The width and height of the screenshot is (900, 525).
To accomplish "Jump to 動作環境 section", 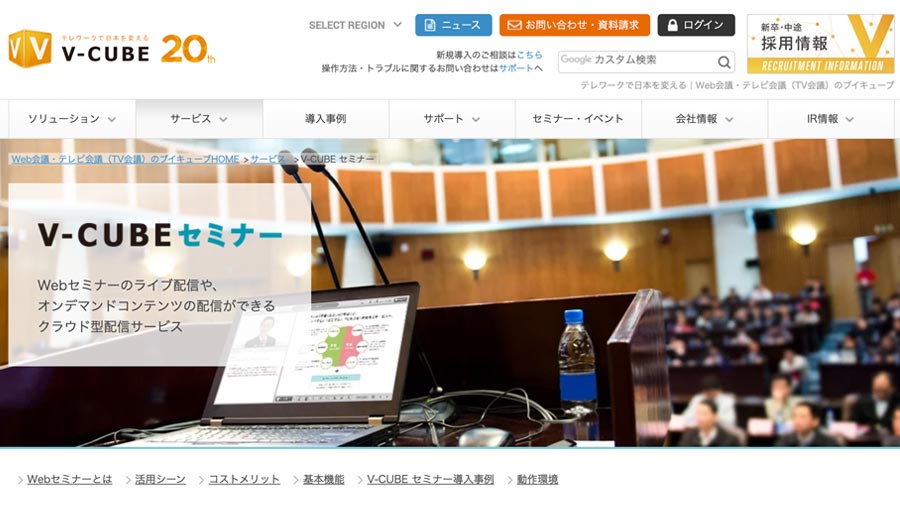I will 537,479.
